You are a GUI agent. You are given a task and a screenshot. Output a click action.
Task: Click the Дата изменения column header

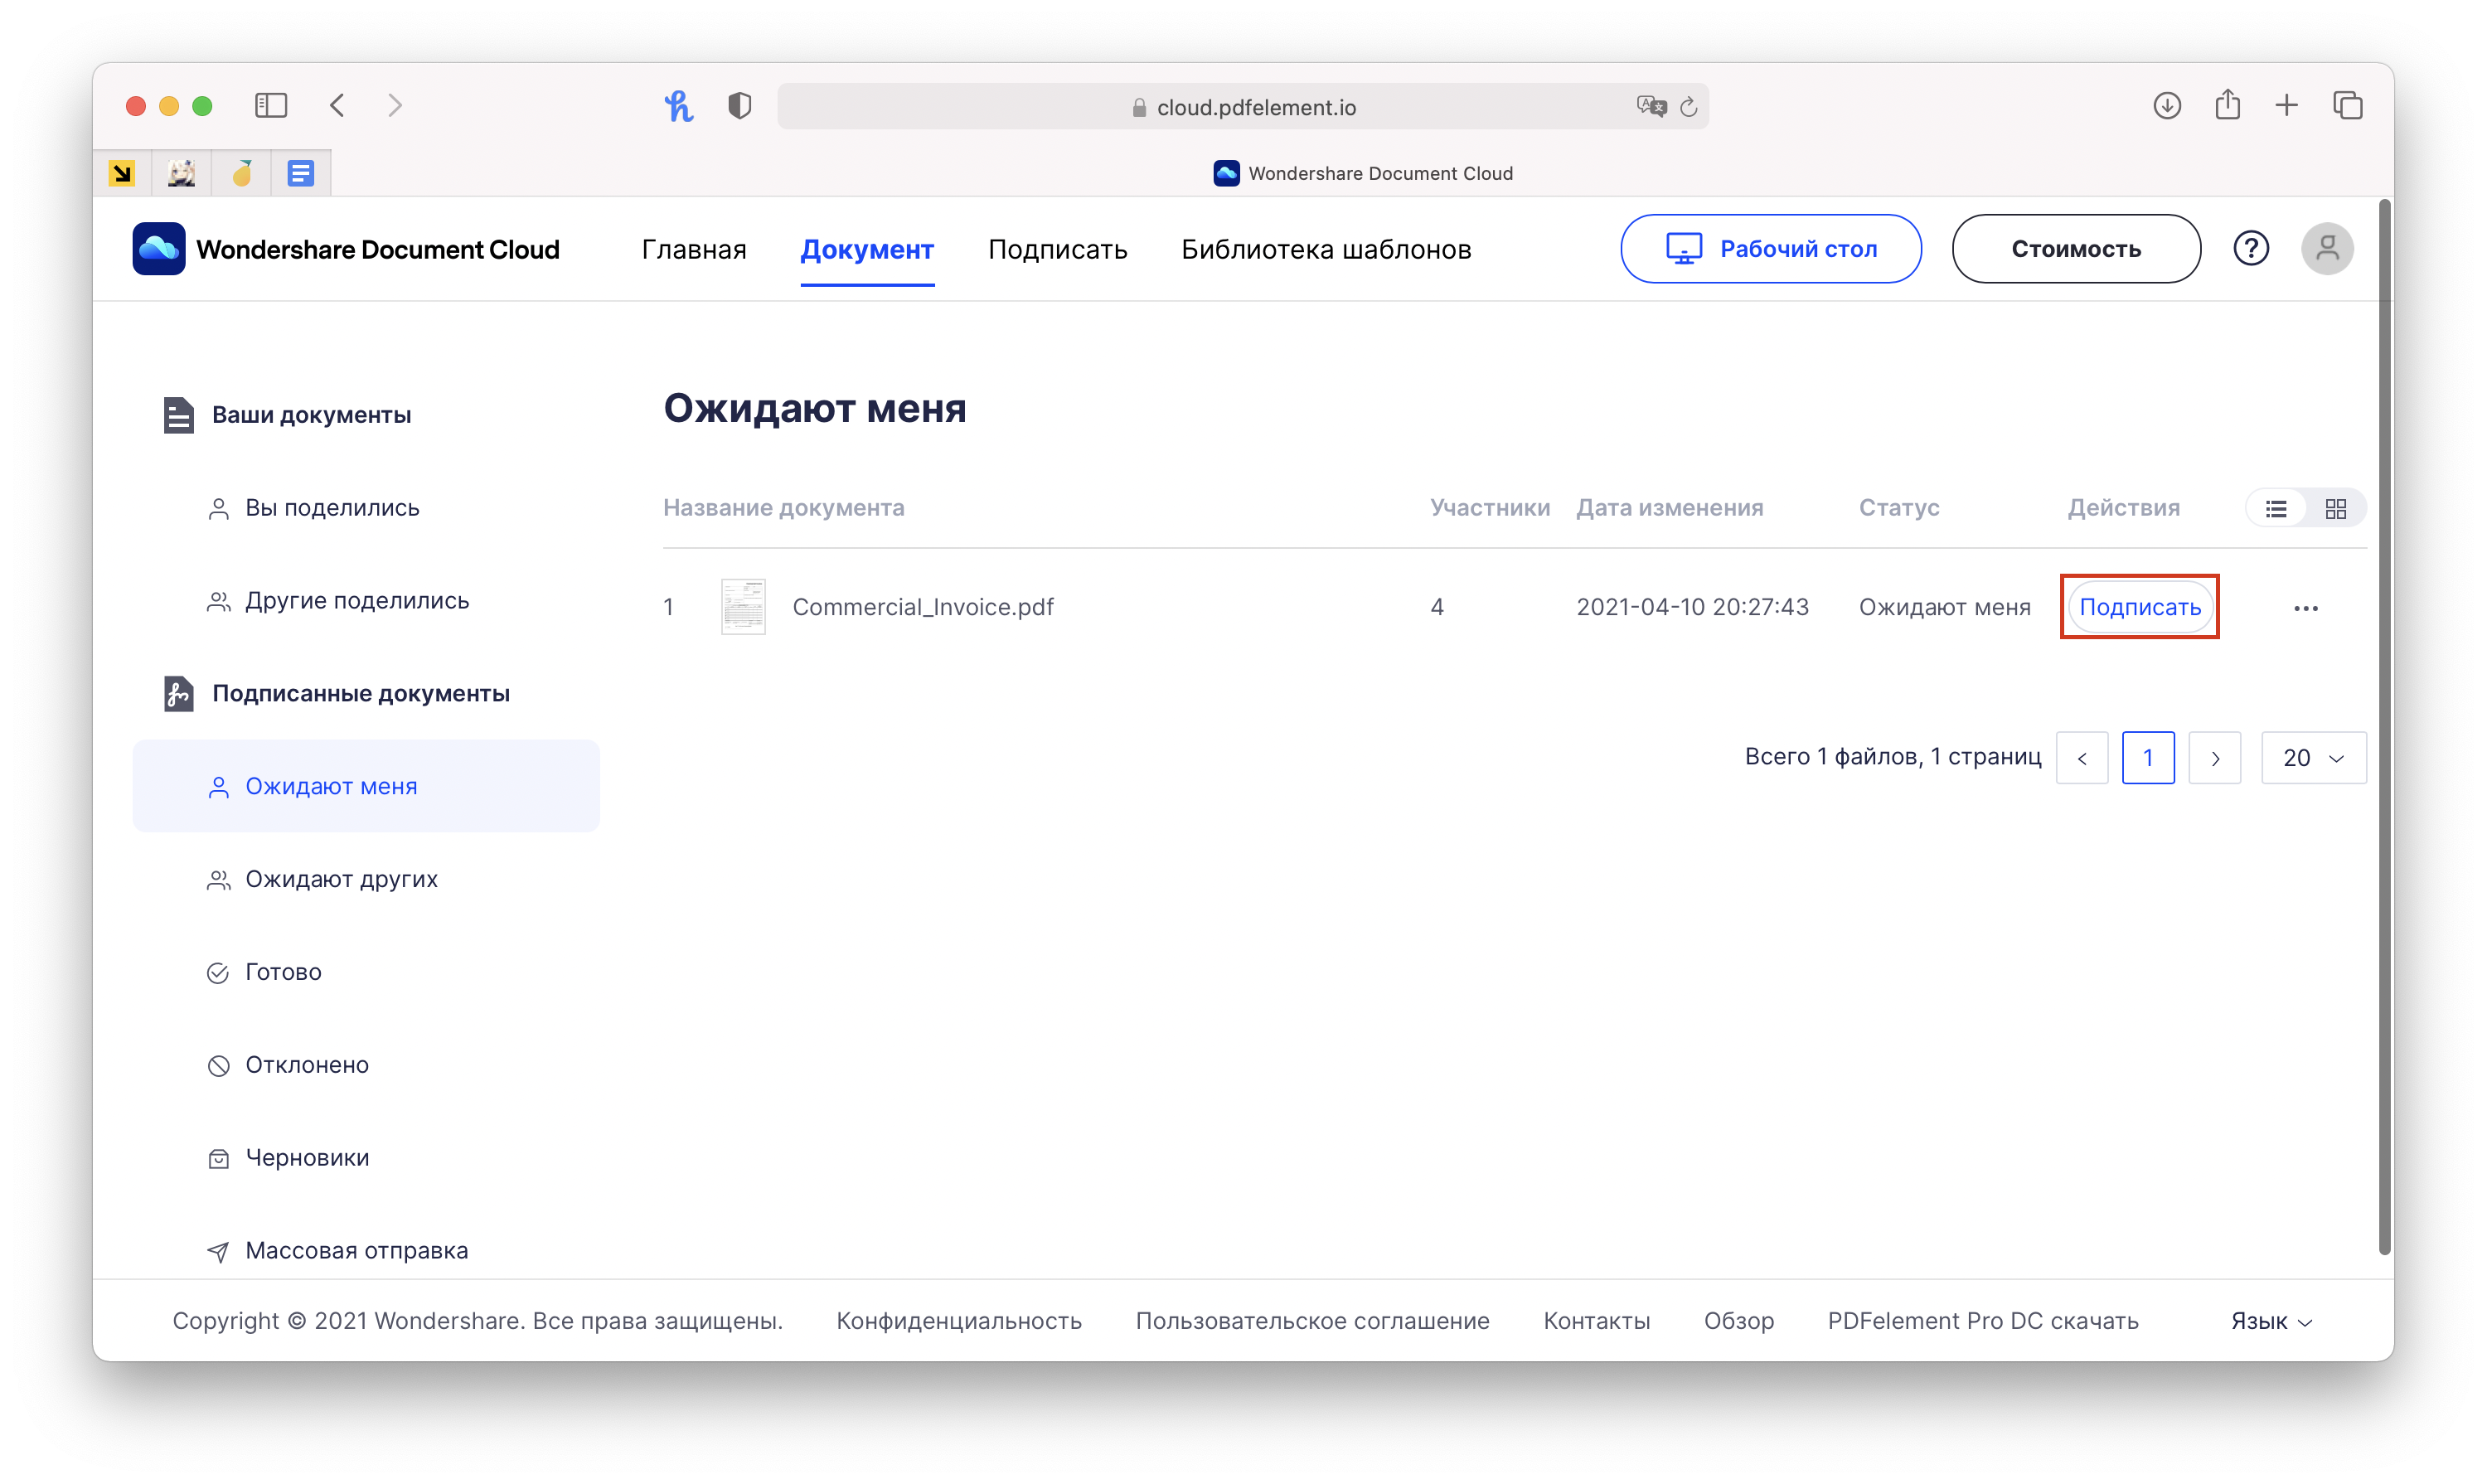click(x=1669, y=508)
